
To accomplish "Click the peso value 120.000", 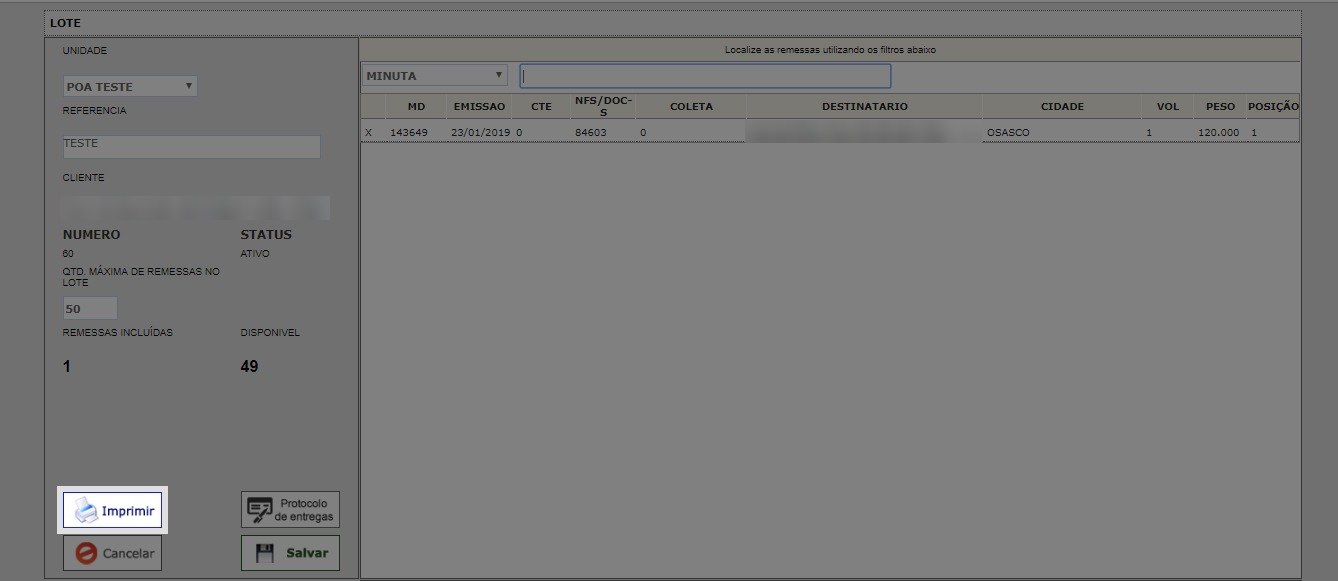I will click(x=1218, y=132).
